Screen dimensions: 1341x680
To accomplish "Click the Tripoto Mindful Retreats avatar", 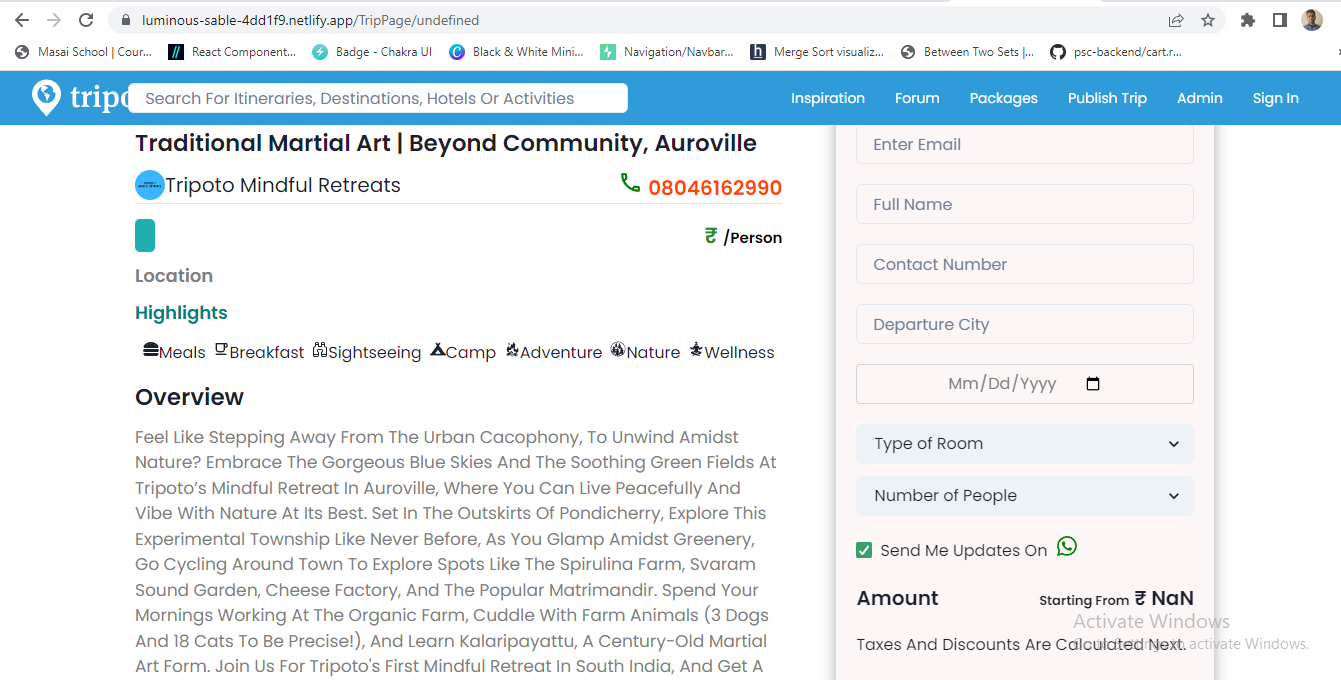I will pyautogui.click(x=150, y=185).
